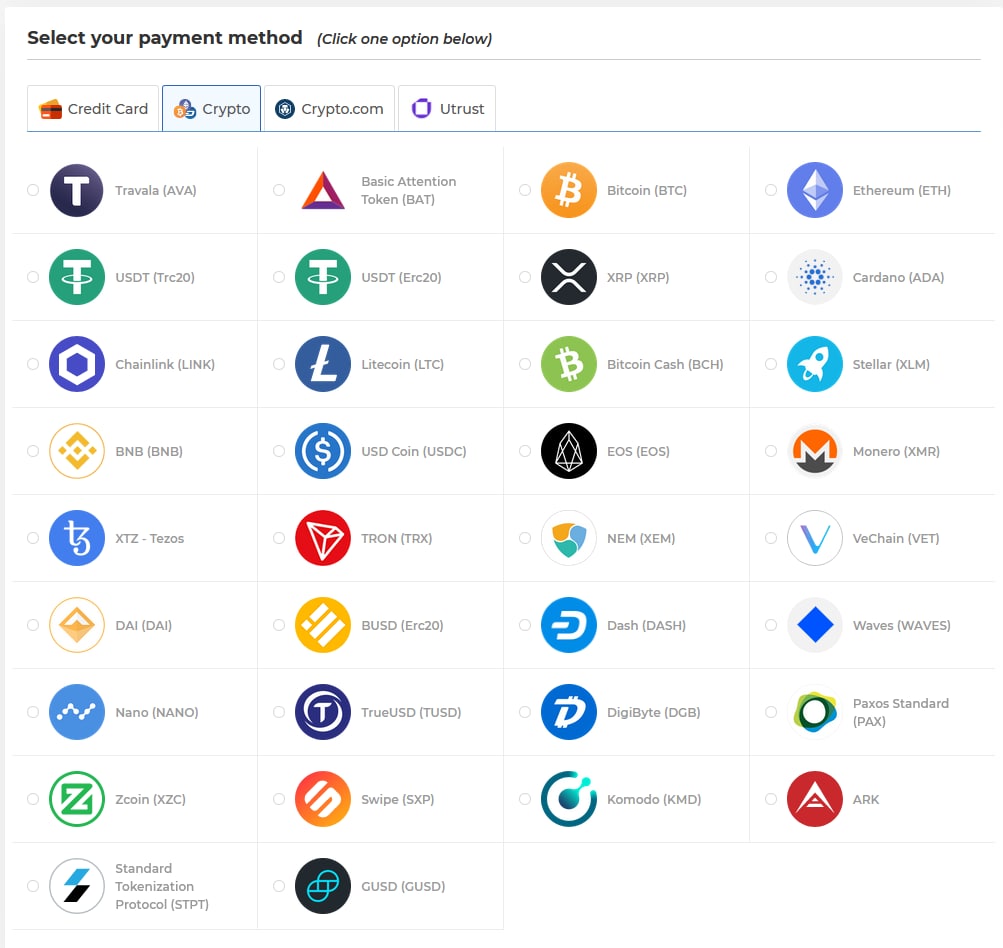The width and height of the screenshot is (1003, 948).
Task: Pick the Dash (DASH) radio button
Action: pyautogui.click(x=525, y=626)
